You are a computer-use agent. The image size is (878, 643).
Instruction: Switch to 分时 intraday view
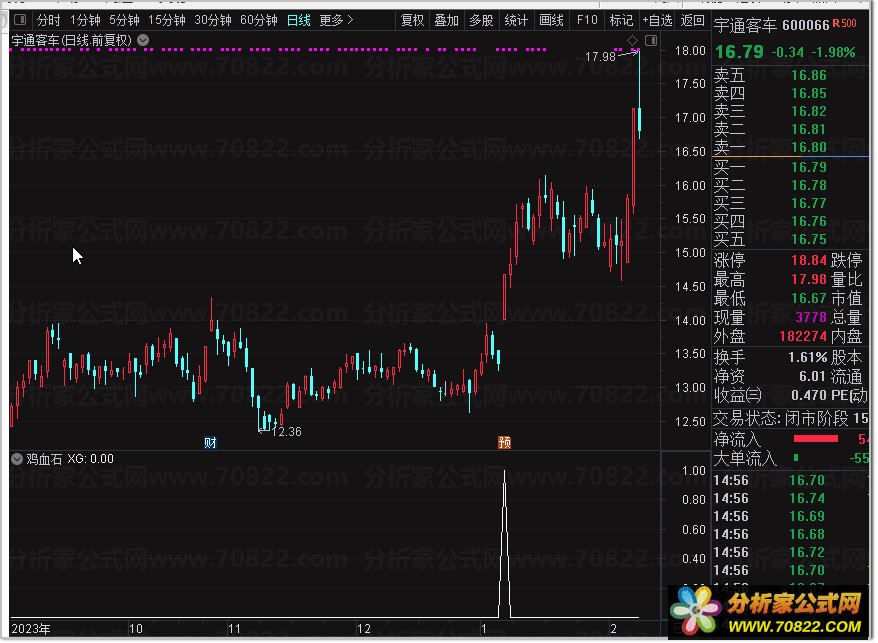pos(48,21)
